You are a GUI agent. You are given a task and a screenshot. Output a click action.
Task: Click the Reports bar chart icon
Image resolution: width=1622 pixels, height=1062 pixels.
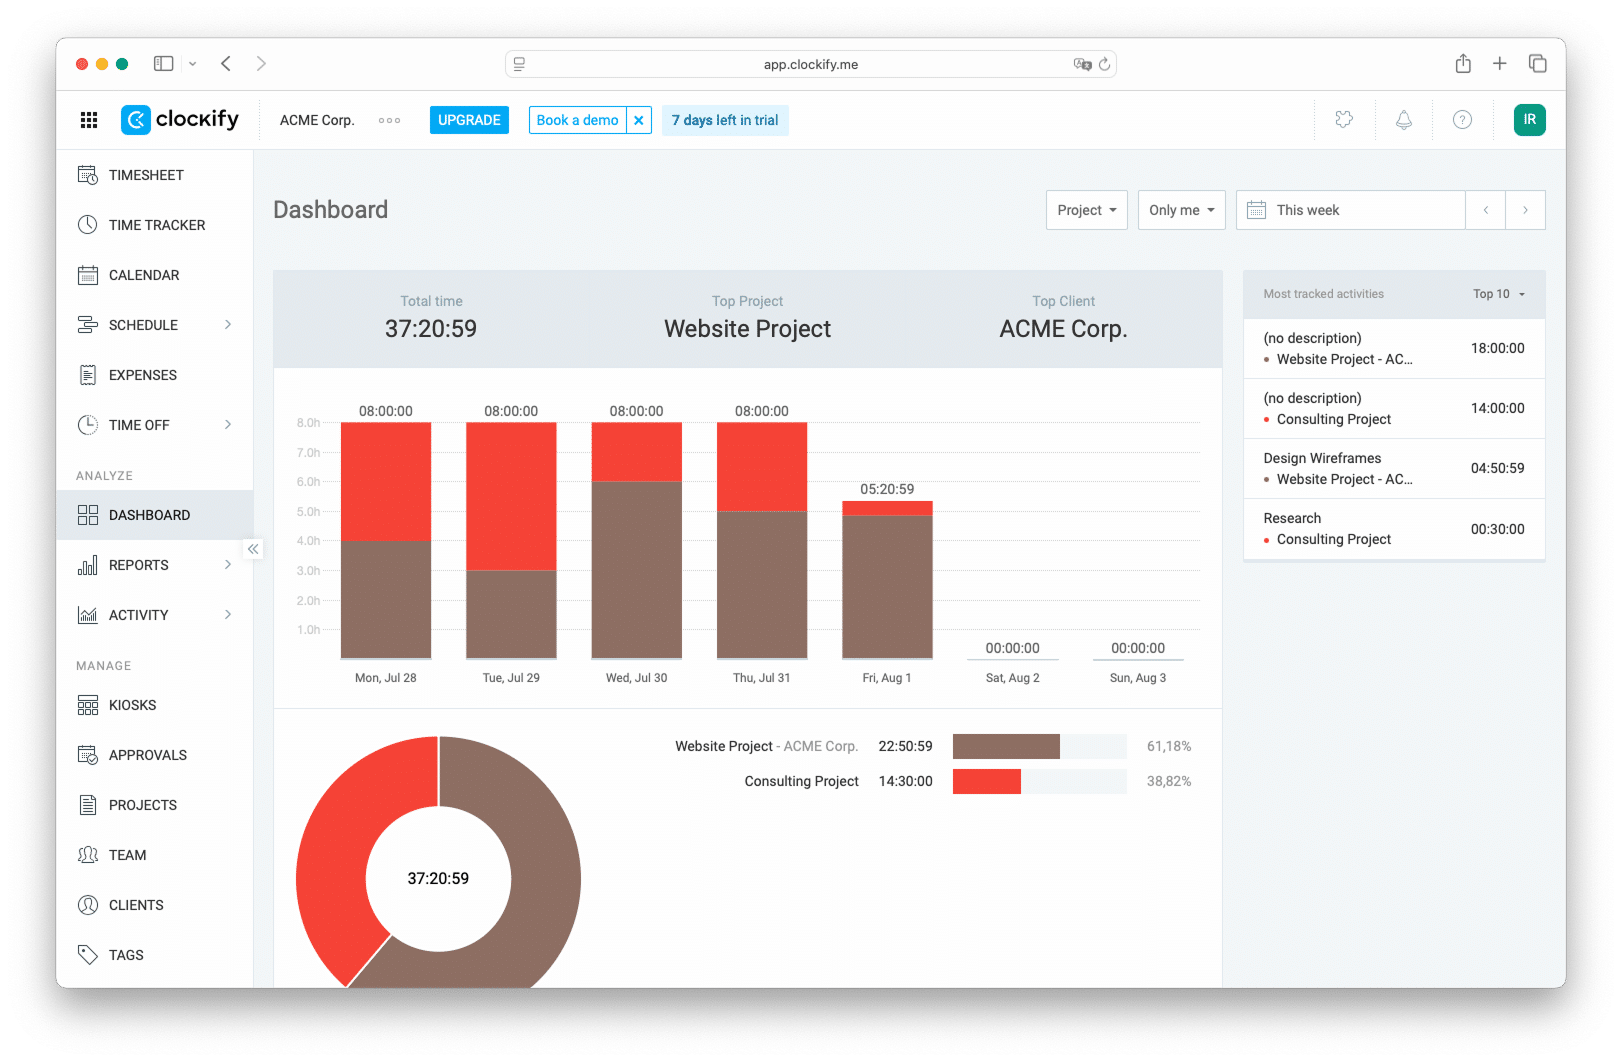click(88, 565)
